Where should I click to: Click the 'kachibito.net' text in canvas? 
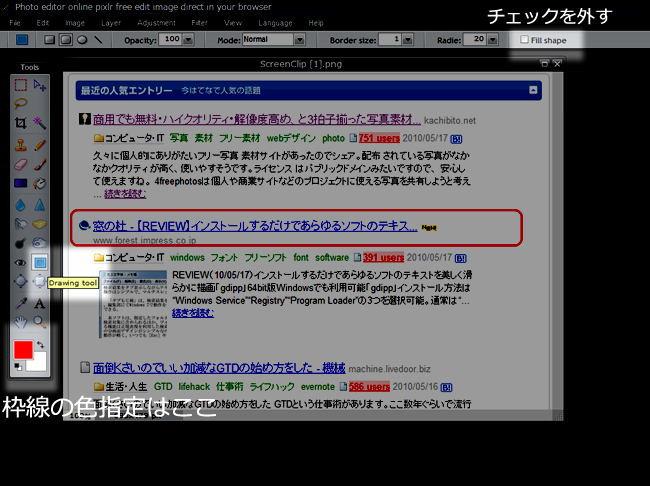[450, 121]
